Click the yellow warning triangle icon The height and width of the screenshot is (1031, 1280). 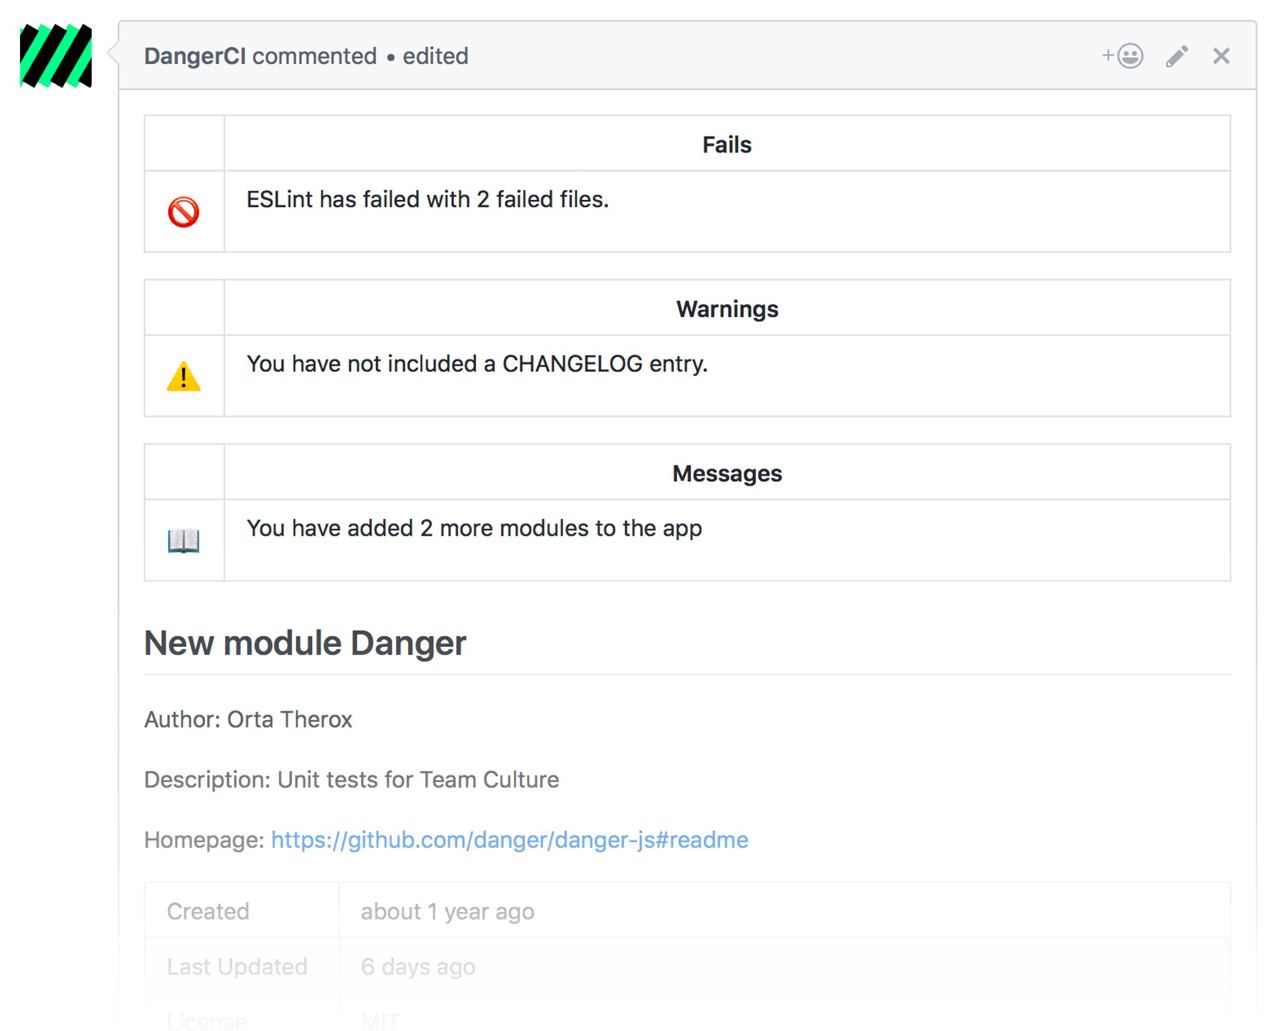(184, 377)
